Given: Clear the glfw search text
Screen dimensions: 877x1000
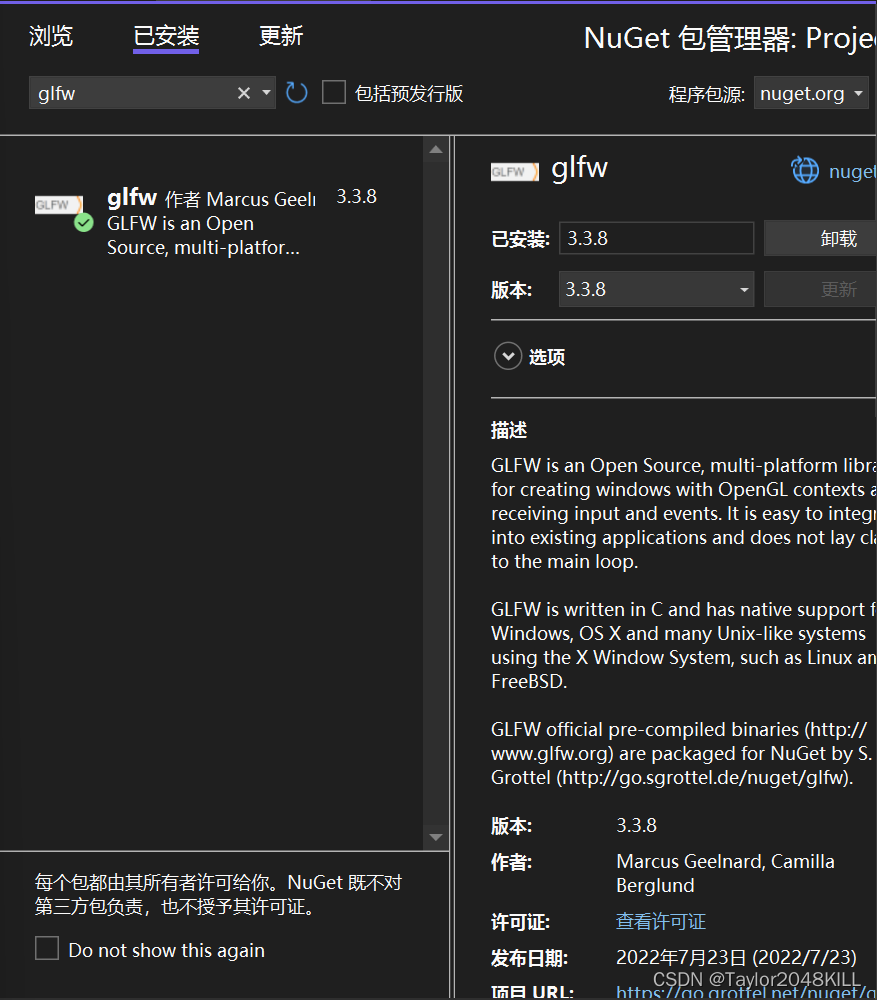Looking at the screenshot, I should click(244, 93).
